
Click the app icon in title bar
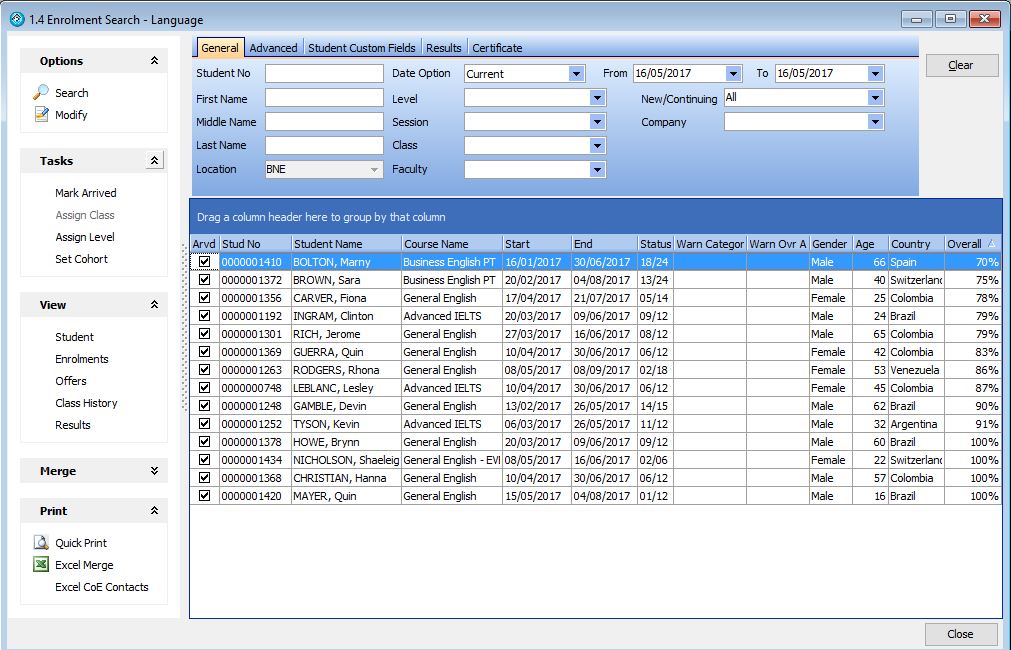pyautogui.click(x=16, y=19)
